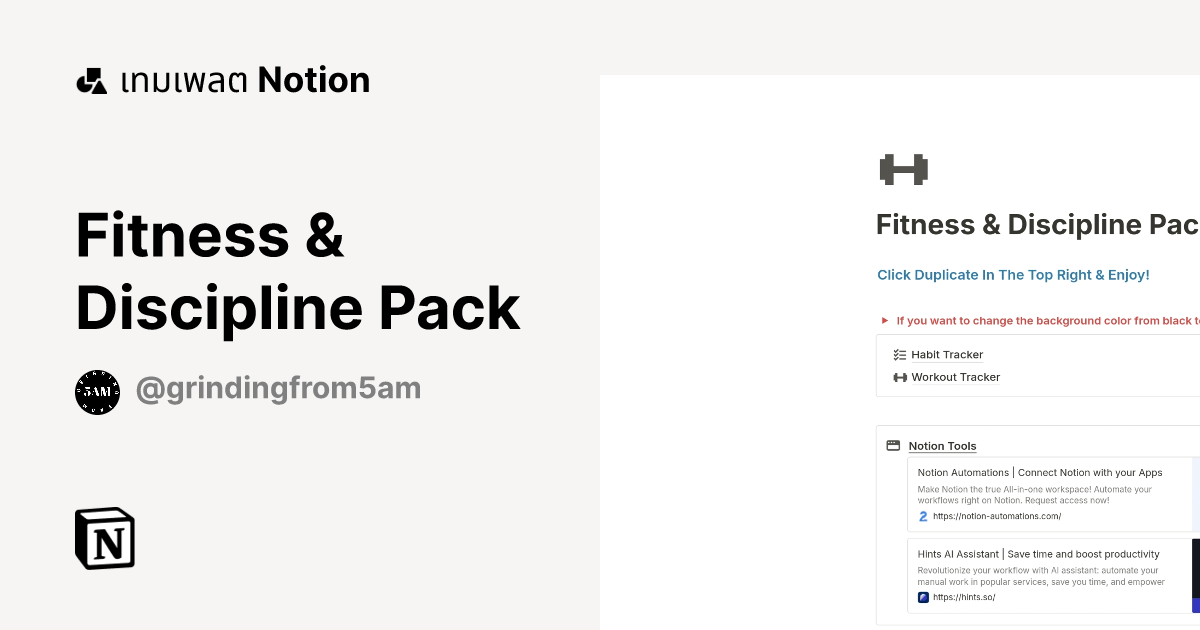Click the Notion Automations favicon

pyautogui.click(x=923, y=516)
